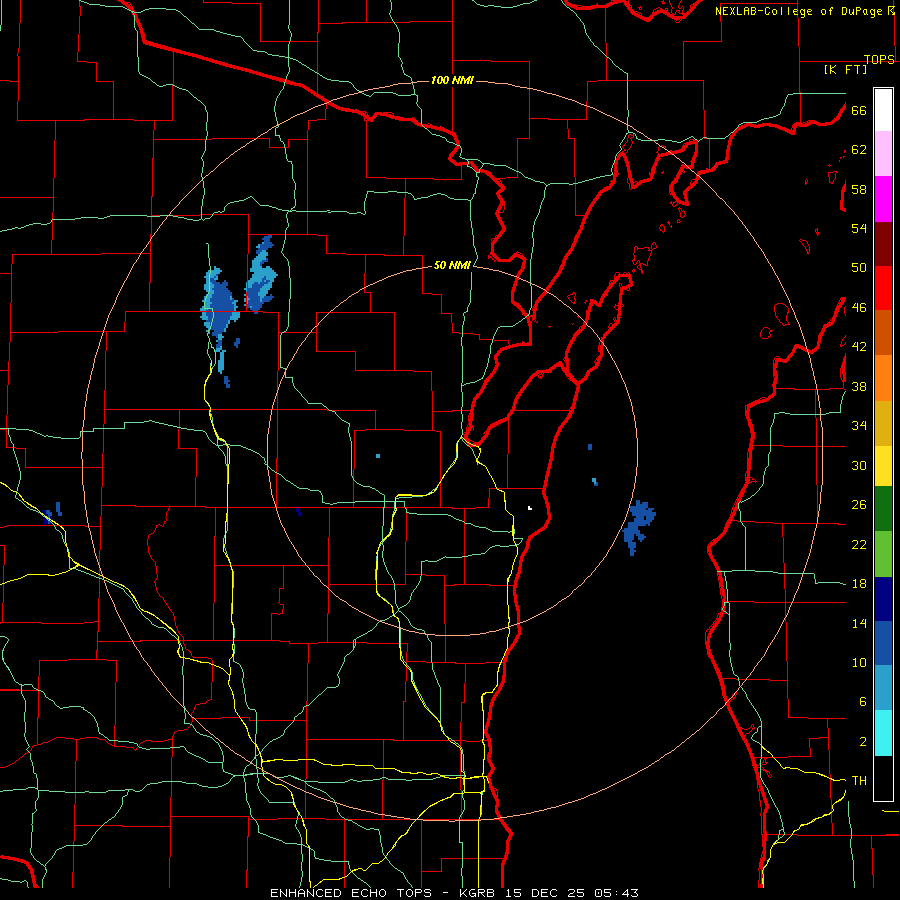Click the cyan legend swatch
900x900 pixels.
tap(883, 733)
